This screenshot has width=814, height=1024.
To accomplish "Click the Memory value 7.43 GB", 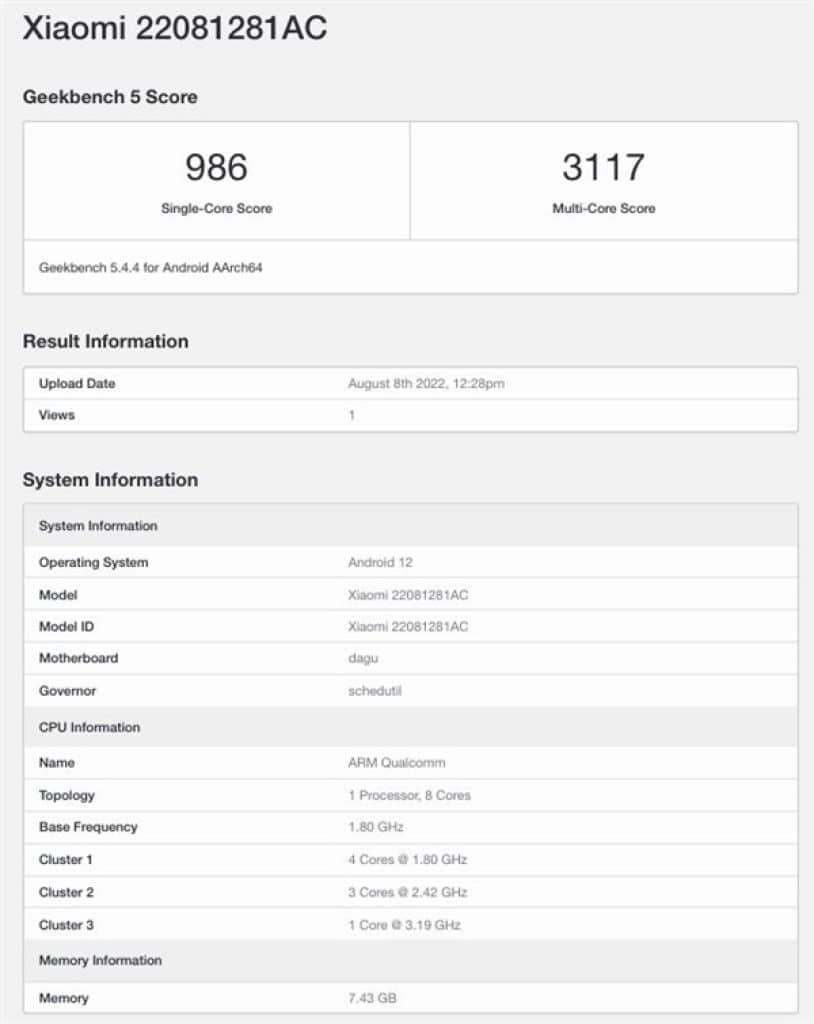I will (x=372, y=998).
